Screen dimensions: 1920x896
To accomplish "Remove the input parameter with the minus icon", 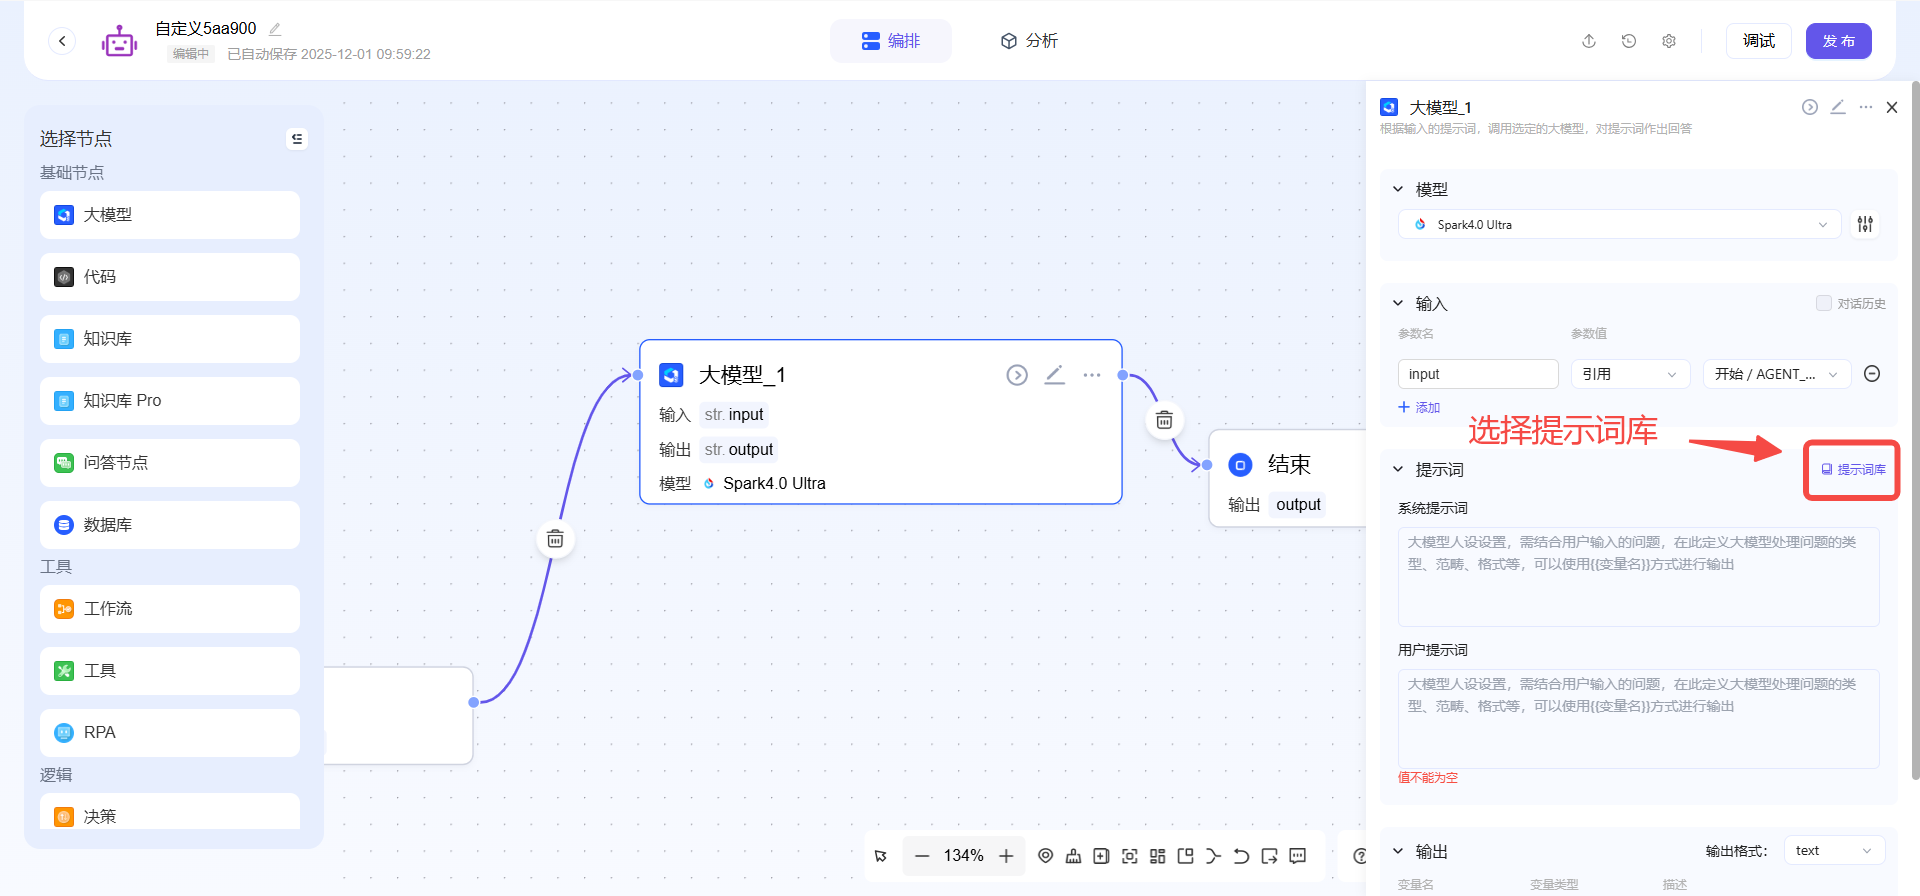I will 1872,374.
